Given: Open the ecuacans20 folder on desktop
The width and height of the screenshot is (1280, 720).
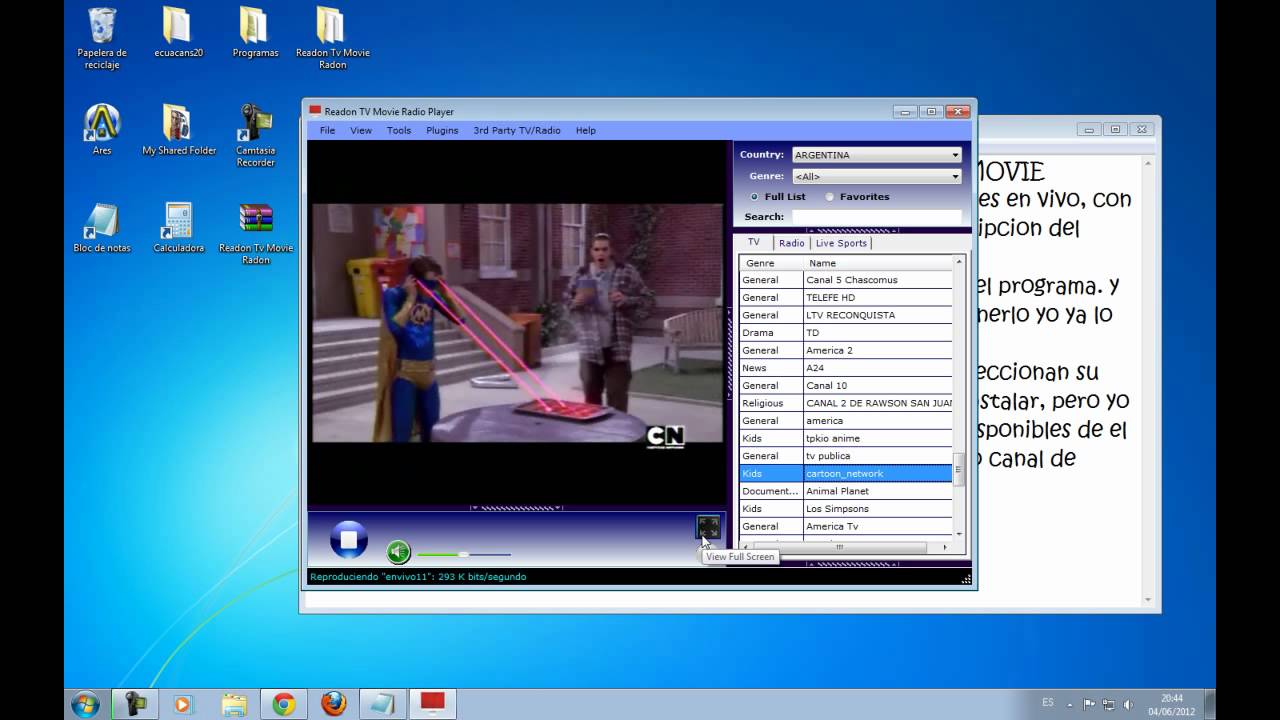Looking at the screenshot, I should point(179,33).
